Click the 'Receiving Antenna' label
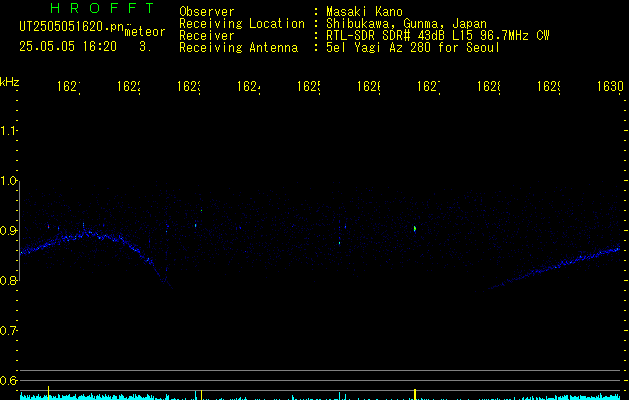Image resolution: width=629 pixels, height=400 pixels. point(238,48)
